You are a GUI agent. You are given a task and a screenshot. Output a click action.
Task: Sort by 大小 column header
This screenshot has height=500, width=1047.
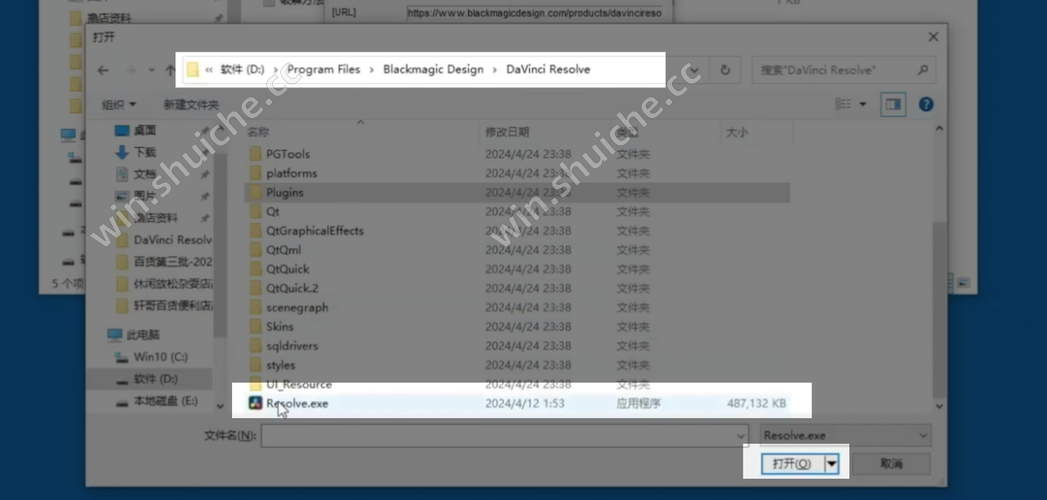coord(737,133)
